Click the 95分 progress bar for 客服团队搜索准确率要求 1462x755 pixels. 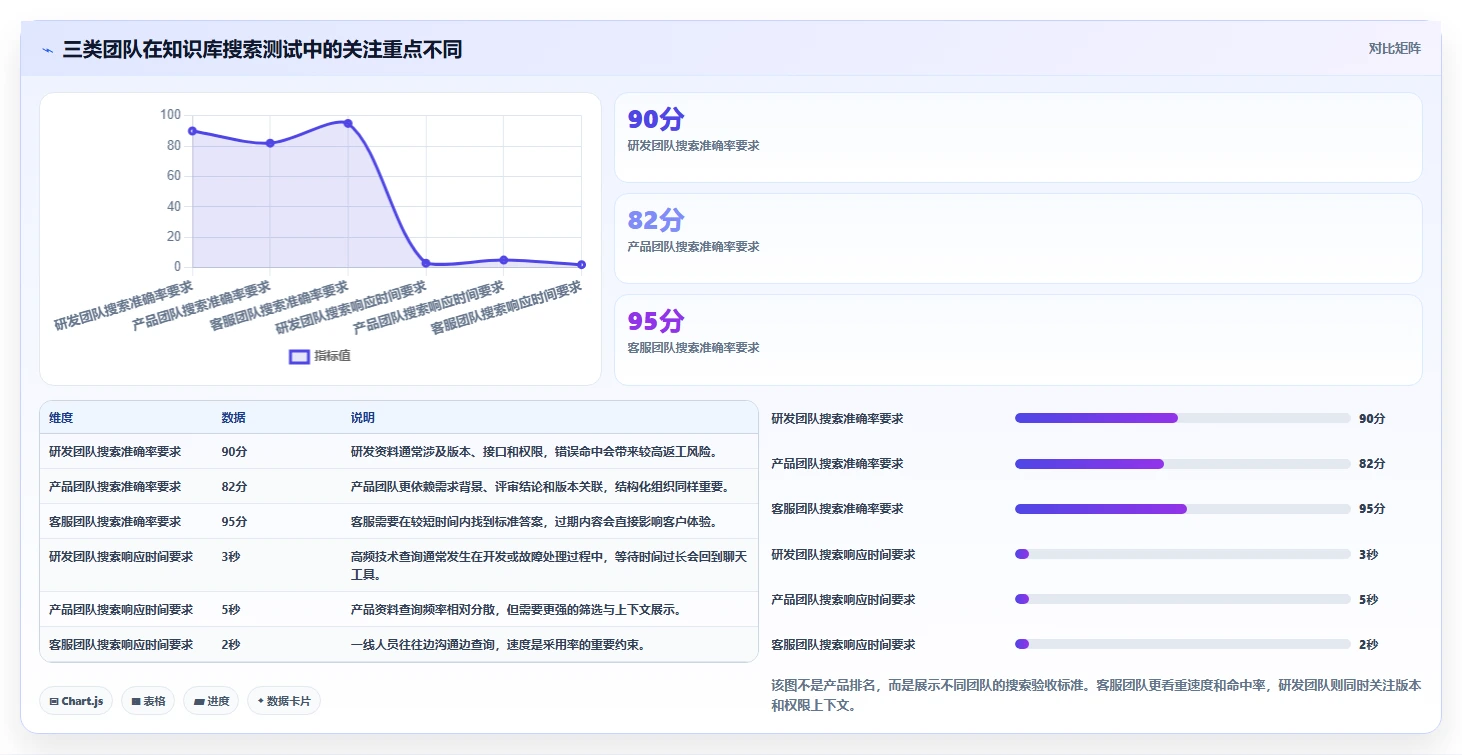point(1182,509)
